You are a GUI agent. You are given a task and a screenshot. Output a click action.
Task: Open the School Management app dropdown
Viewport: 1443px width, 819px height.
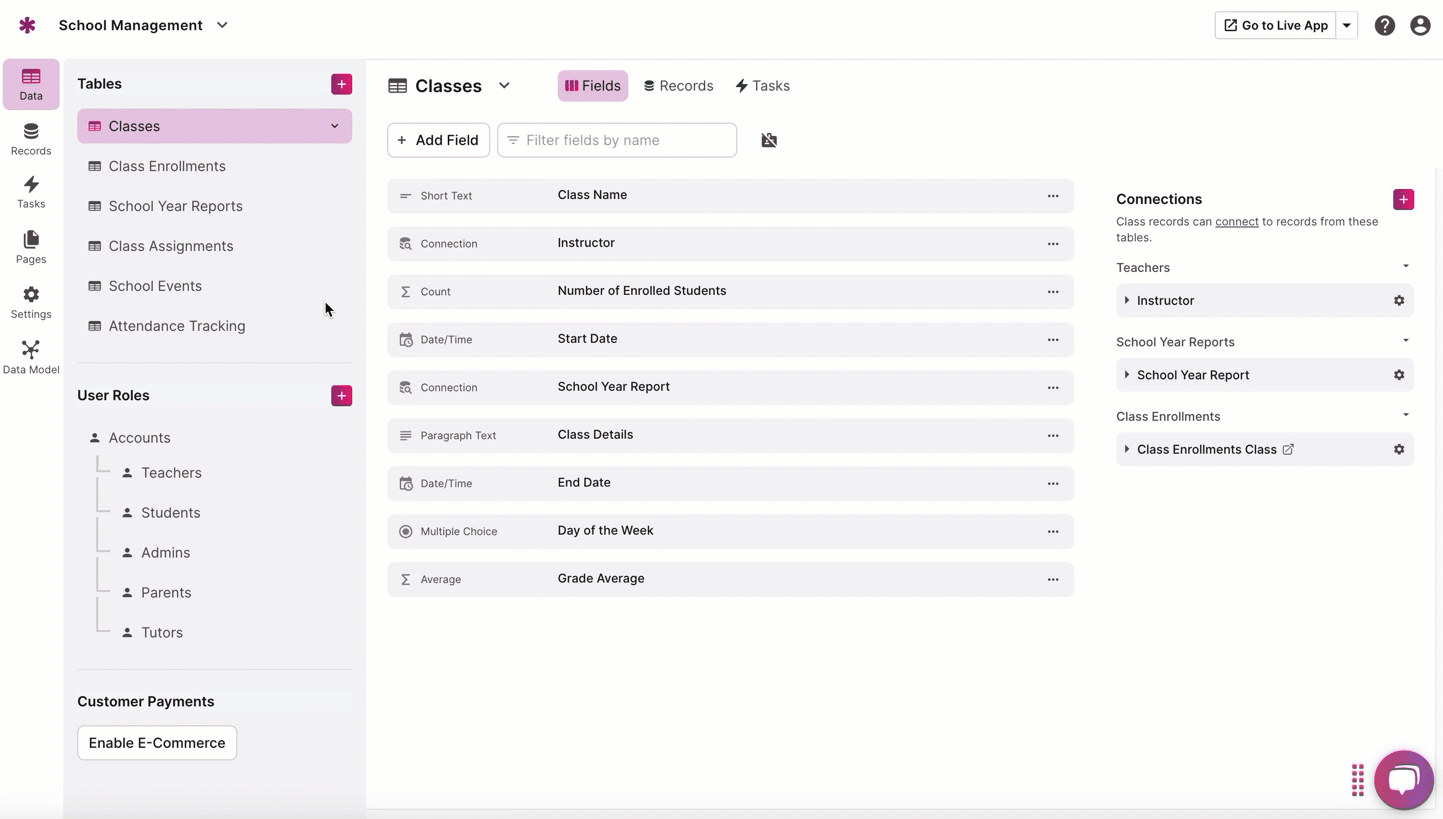click(x=222, y=26)
